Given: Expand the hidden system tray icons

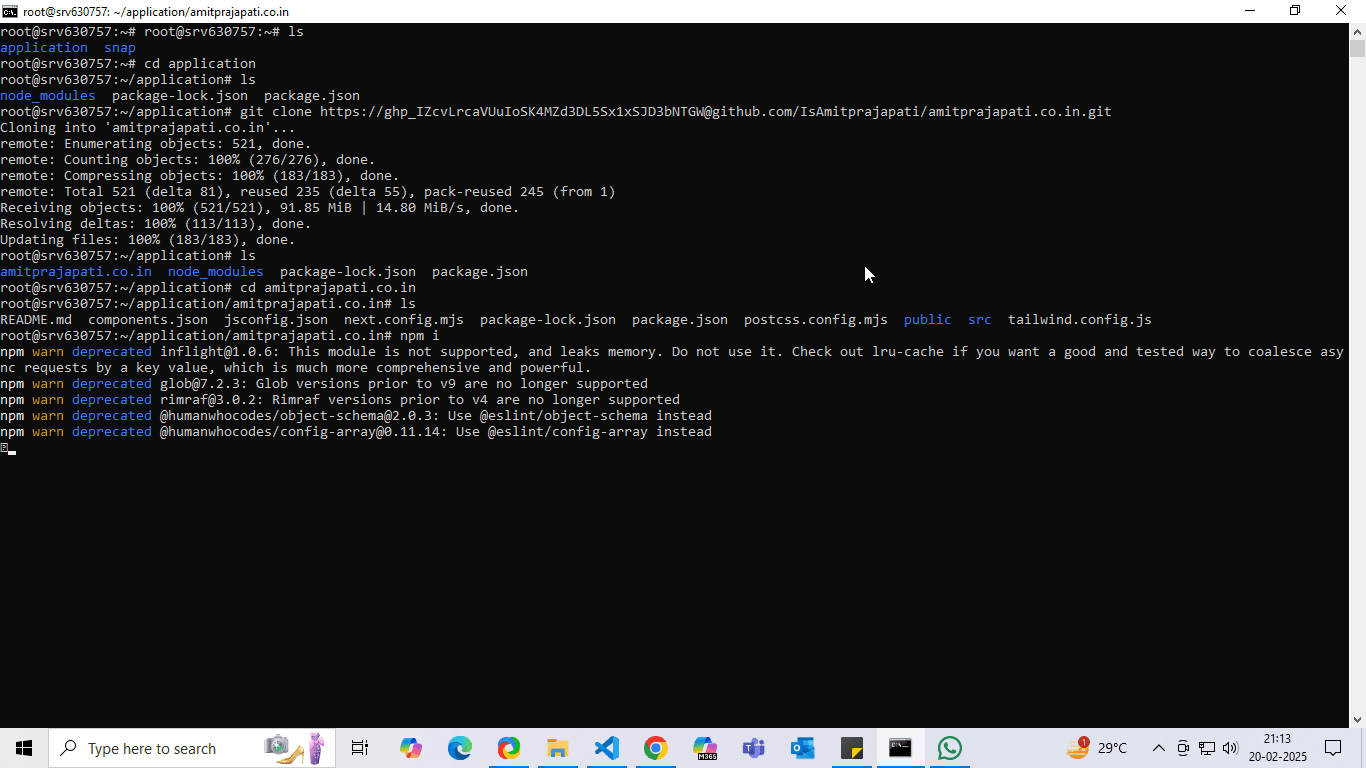Looking at the screenshot, I should point(1160,748).
